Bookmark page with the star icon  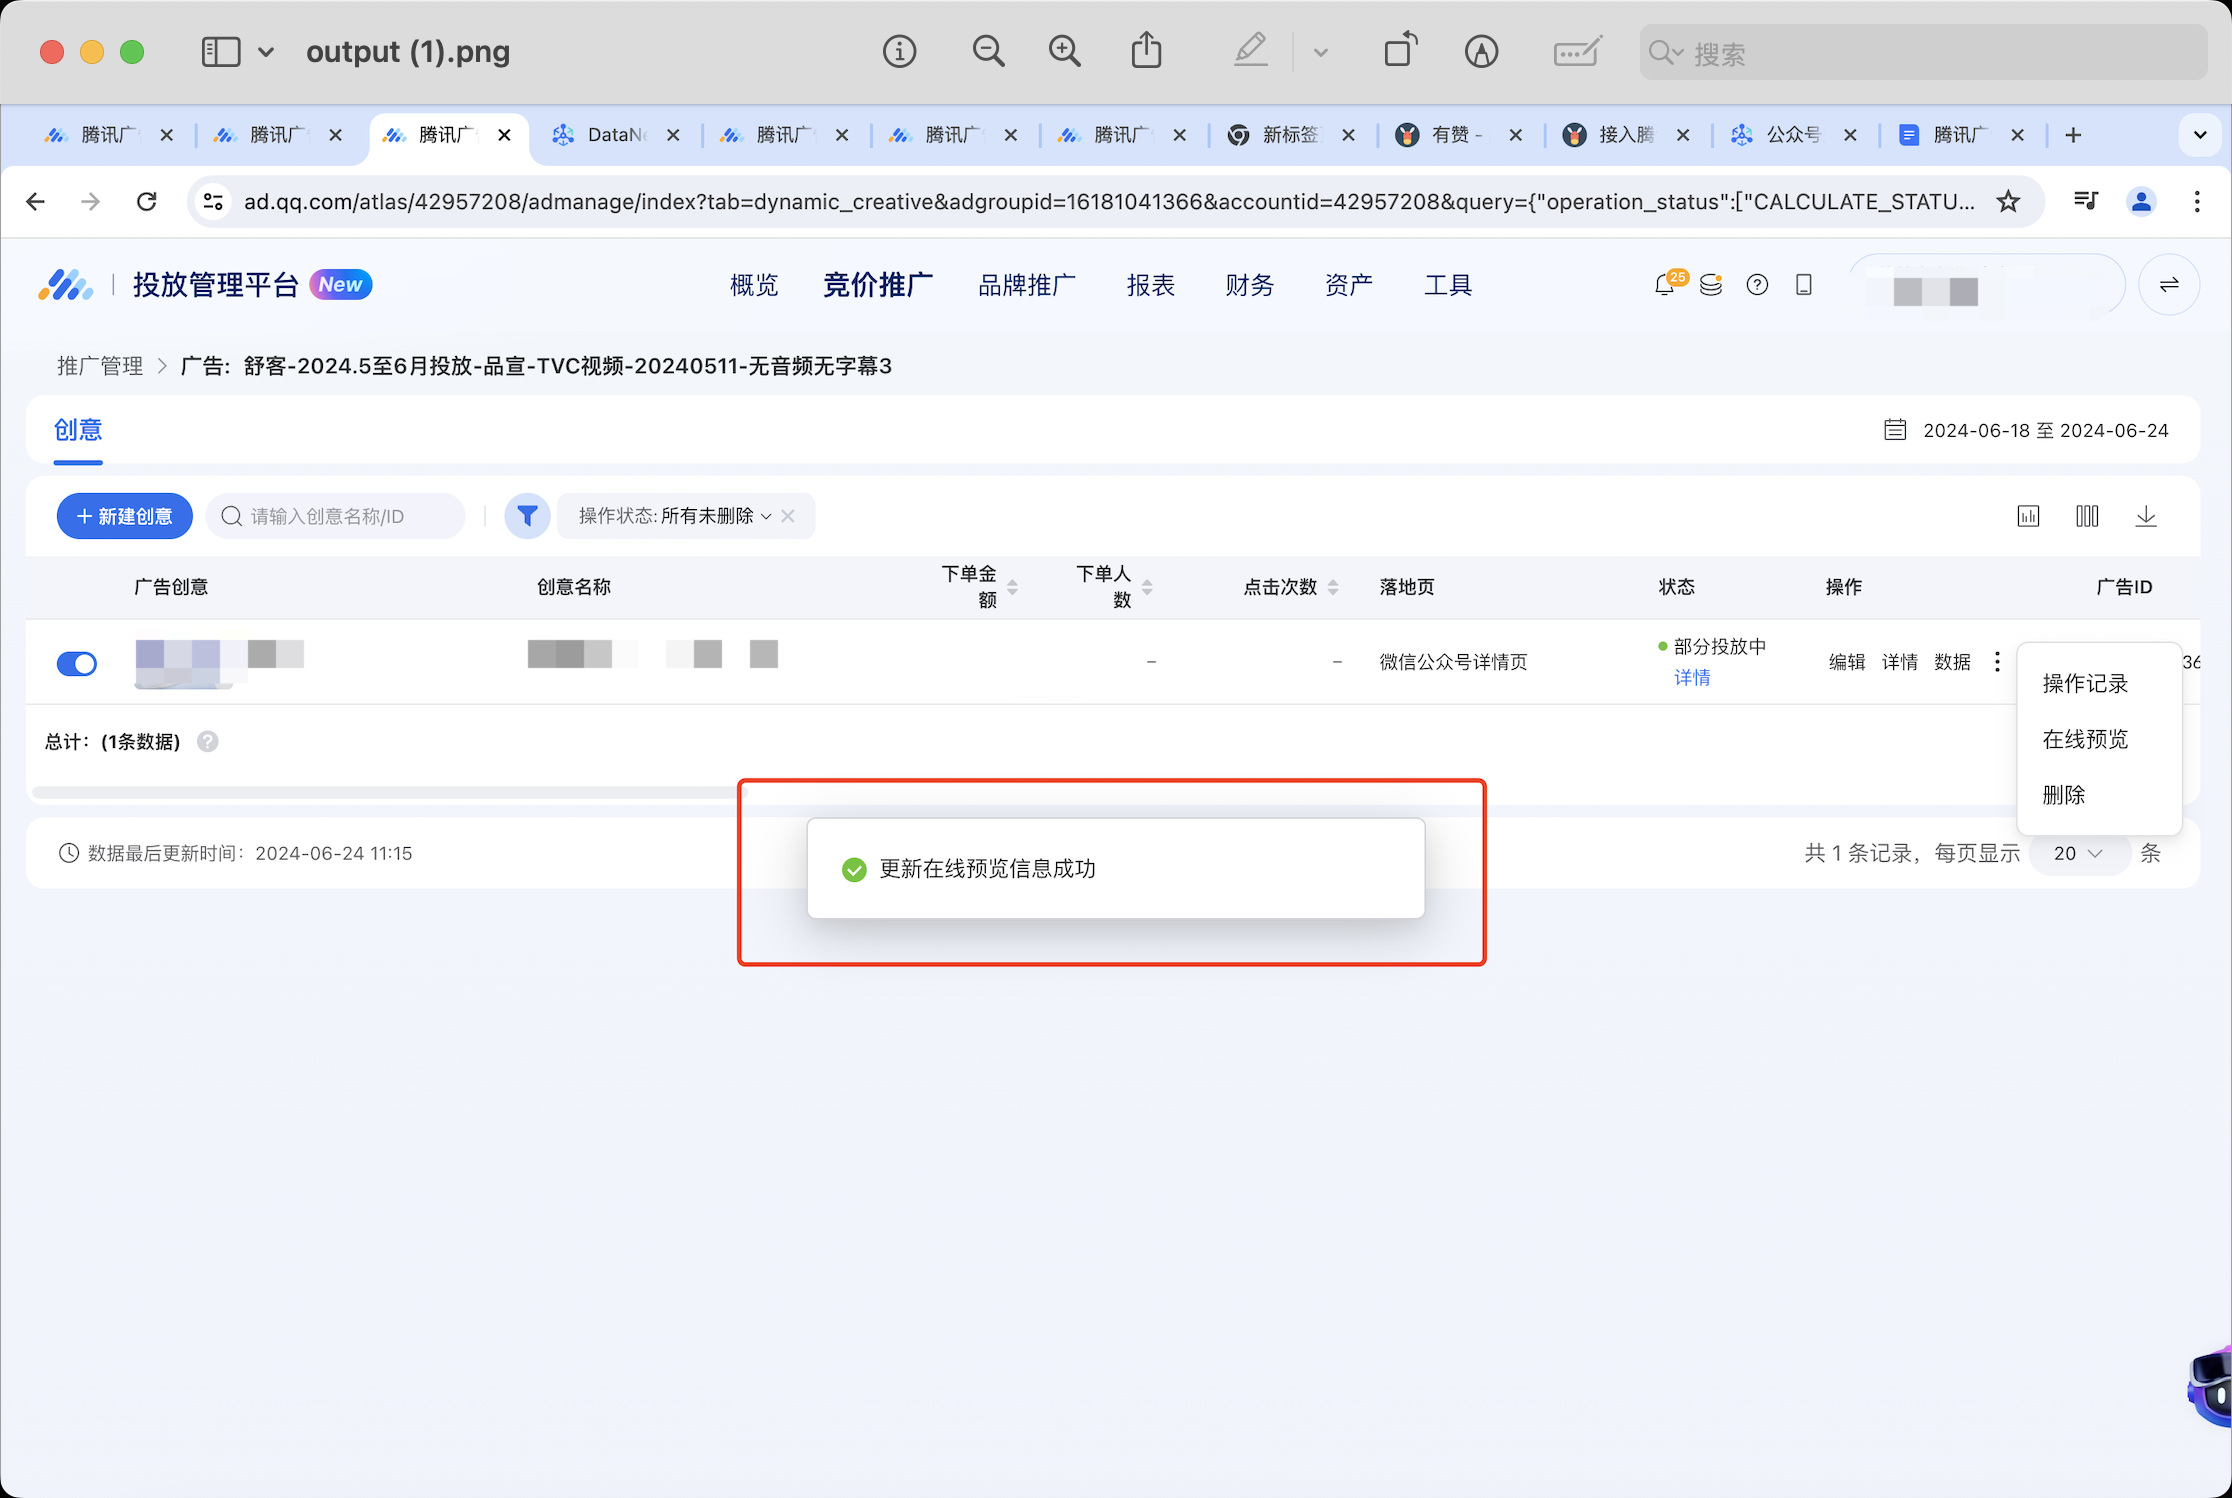point(2008,202)
